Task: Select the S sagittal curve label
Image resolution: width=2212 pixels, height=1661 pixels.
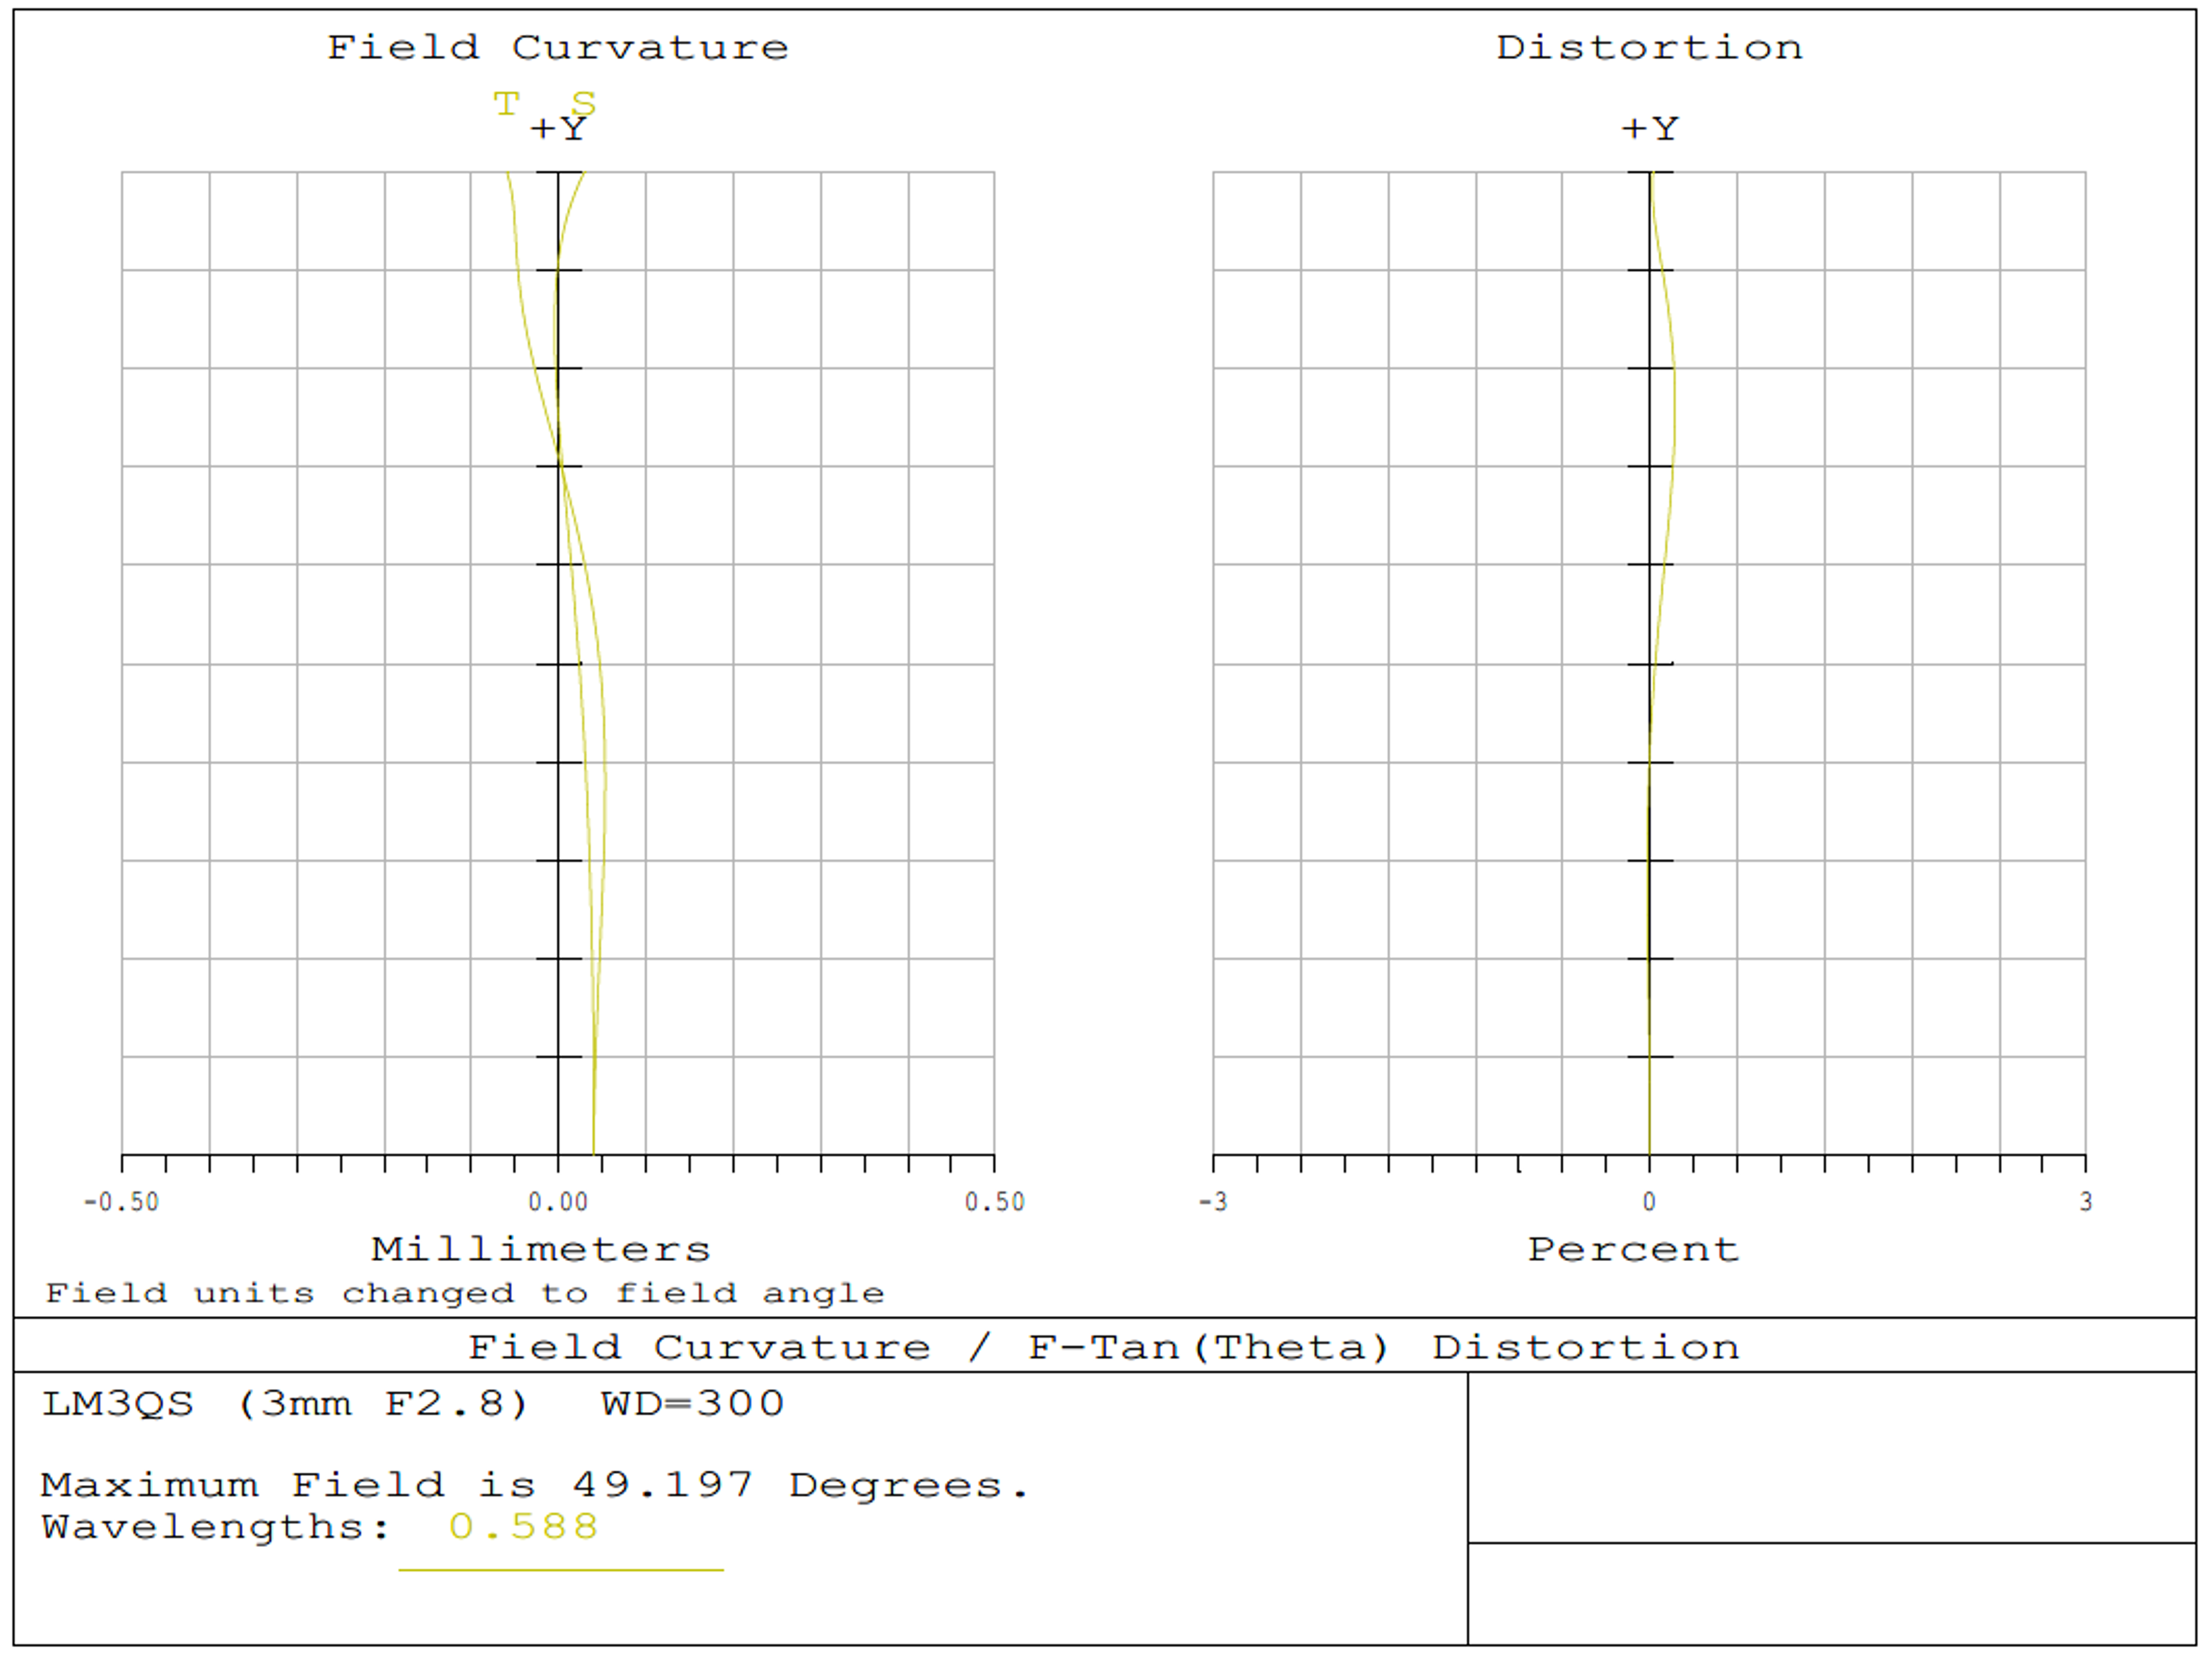Action: [583, 103]
